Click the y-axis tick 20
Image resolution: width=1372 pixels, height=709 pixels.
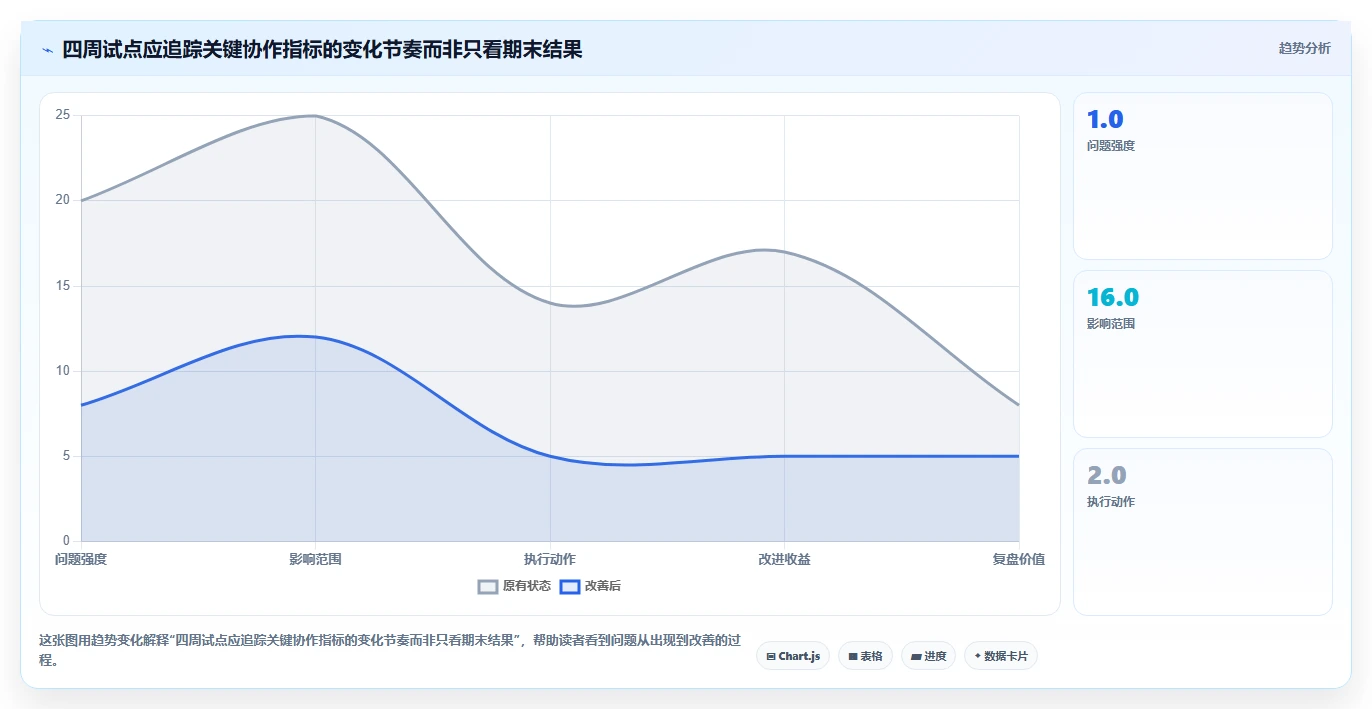pyautogui.click(x=63, y=200)
